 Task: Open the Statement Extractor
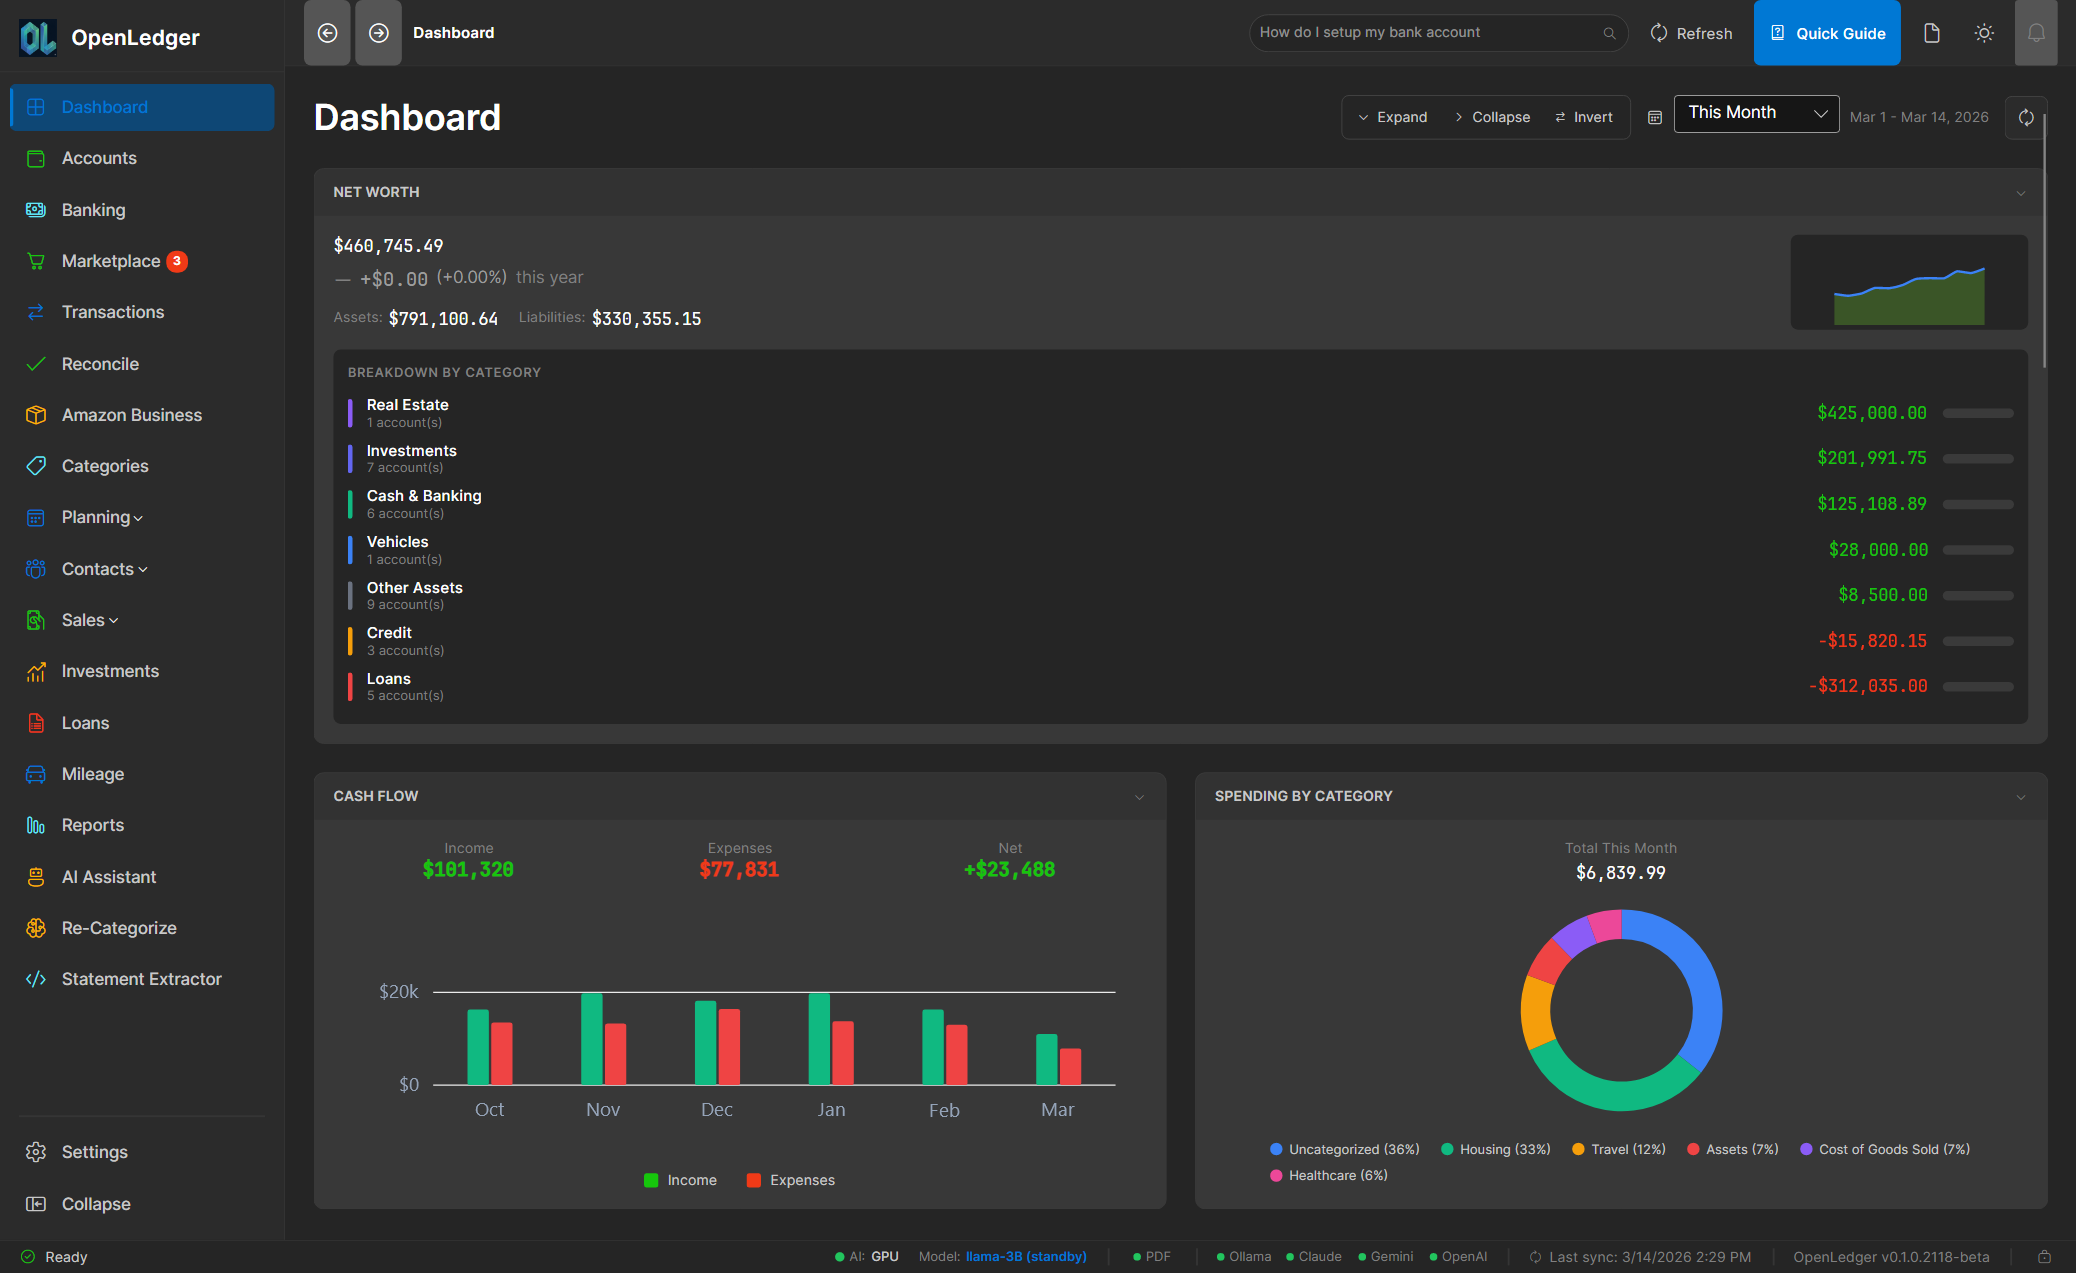[x=141, y=978]
